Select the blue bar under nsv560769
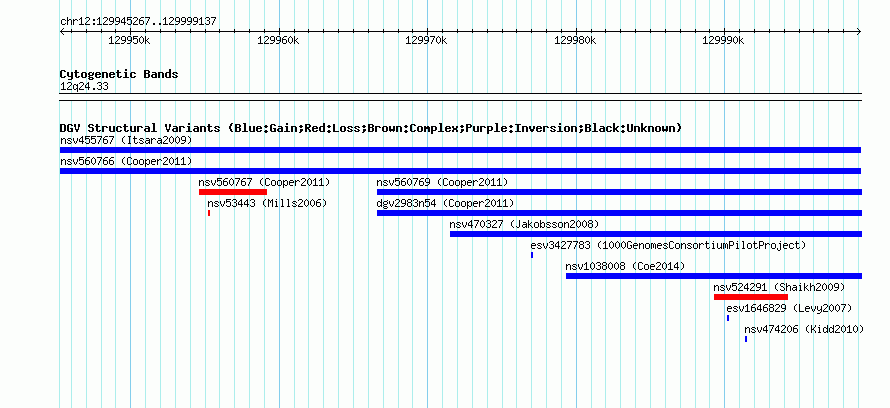 tap(619, 192)
